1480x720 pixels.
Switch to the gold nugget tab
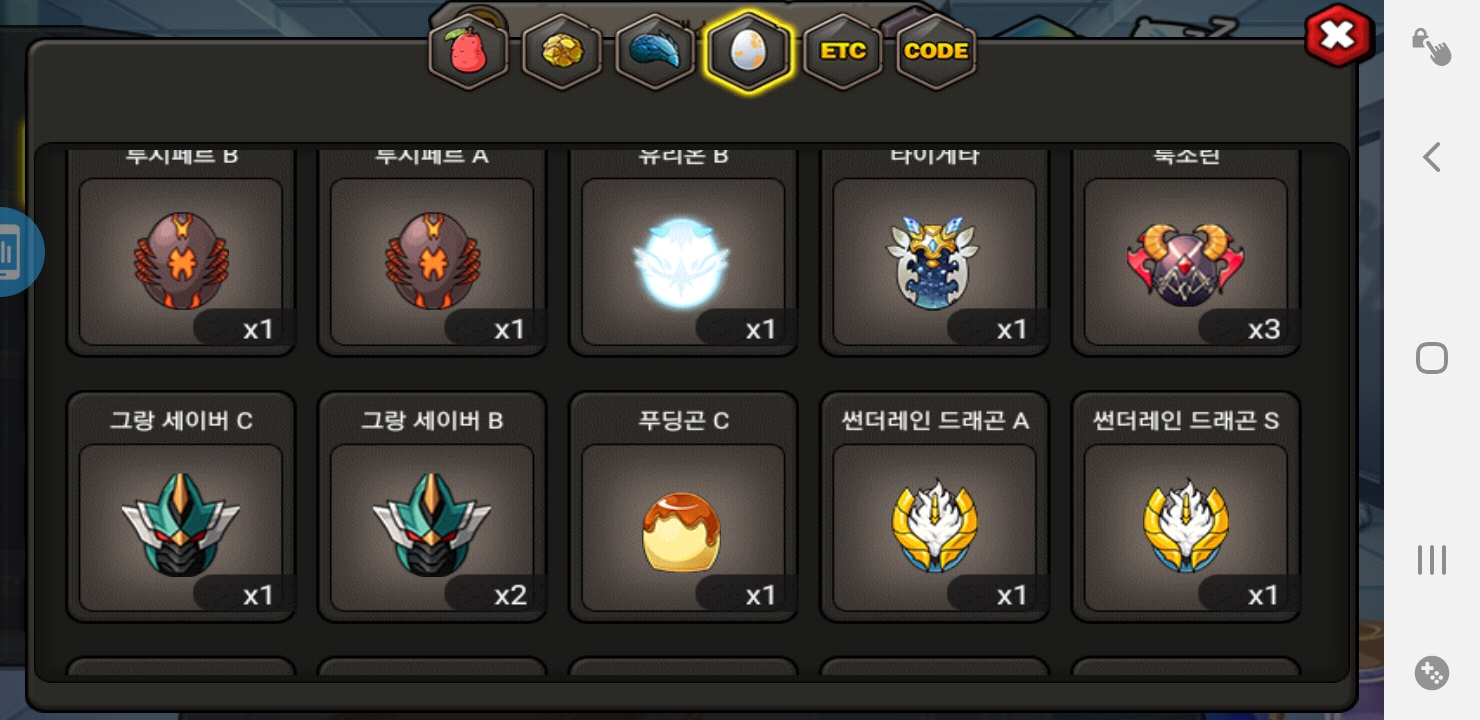tap(561, 52)
